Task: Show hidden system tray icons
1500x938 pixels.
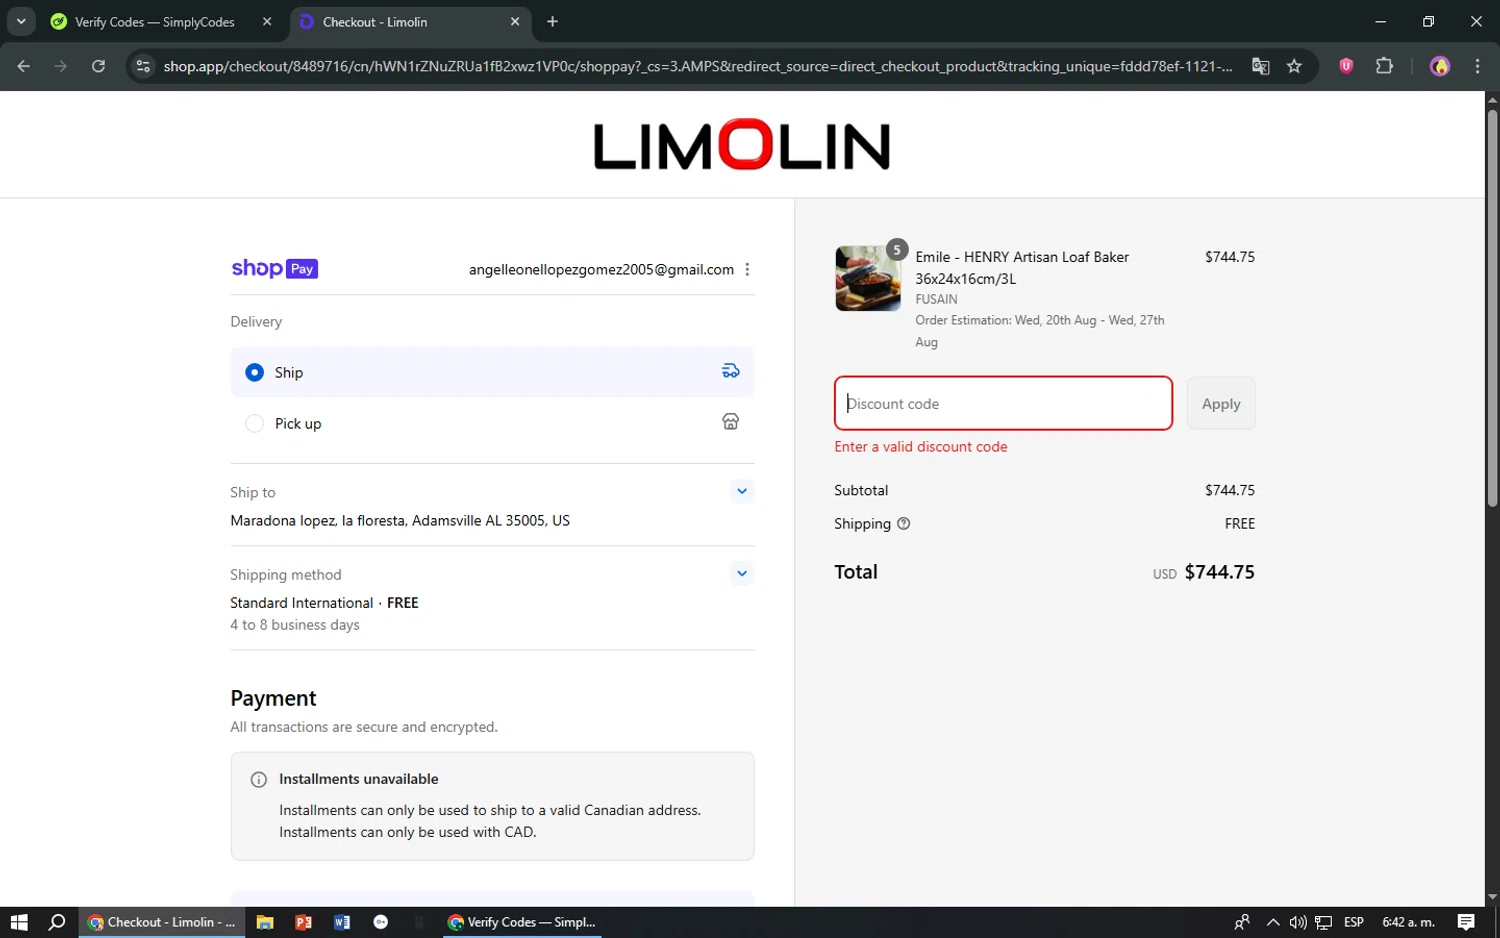Action: pos(1272,922)
